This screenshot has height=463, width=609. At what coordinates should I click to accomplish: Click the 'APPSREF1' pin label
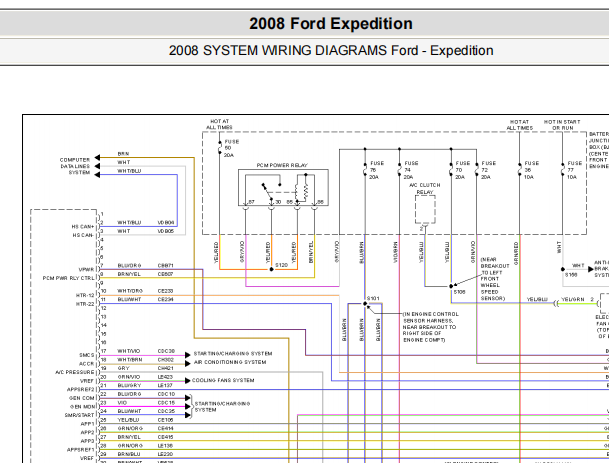80,449
